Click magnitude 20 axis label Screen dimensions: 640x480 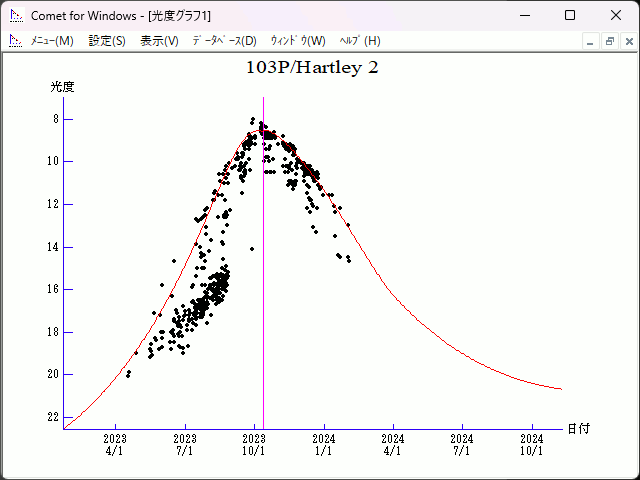pos(53,374)
